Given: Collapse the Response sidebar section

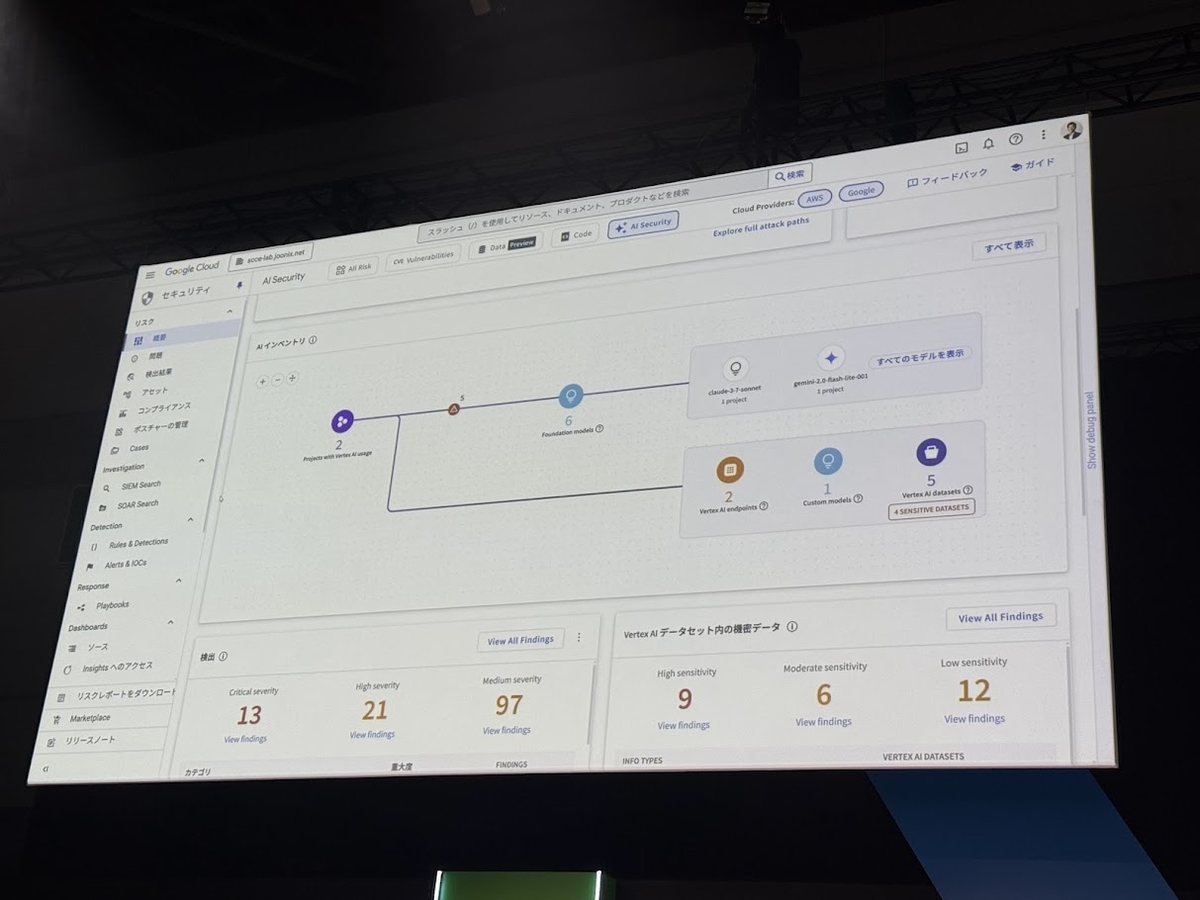Looking at the screenshot, I should (x=179, y=581).
